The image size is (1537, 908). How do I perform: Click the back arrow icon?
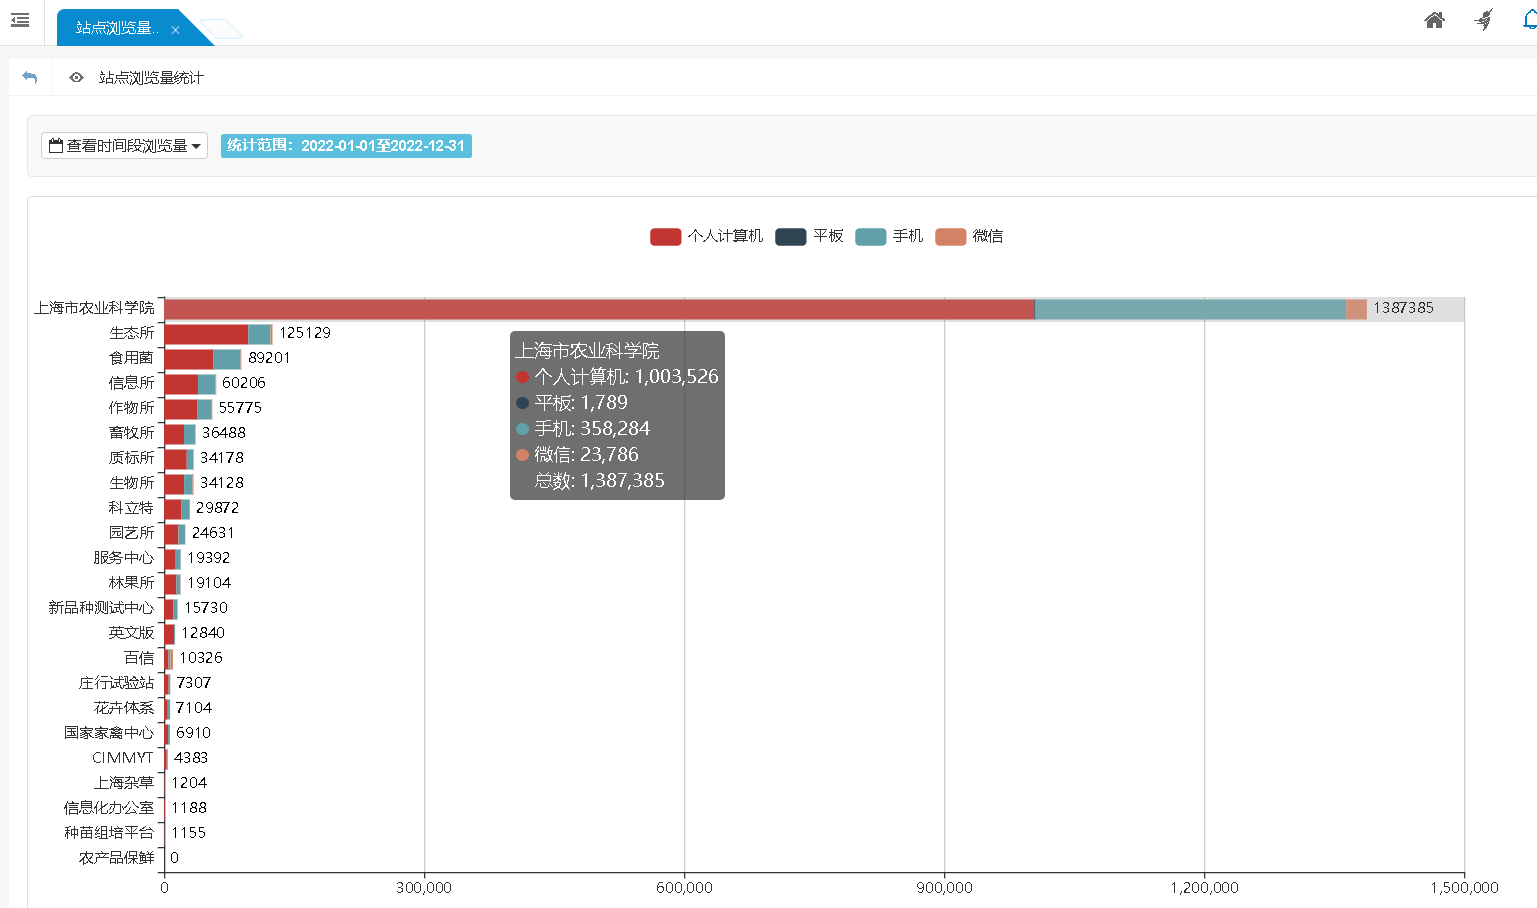tap(30, 77)
